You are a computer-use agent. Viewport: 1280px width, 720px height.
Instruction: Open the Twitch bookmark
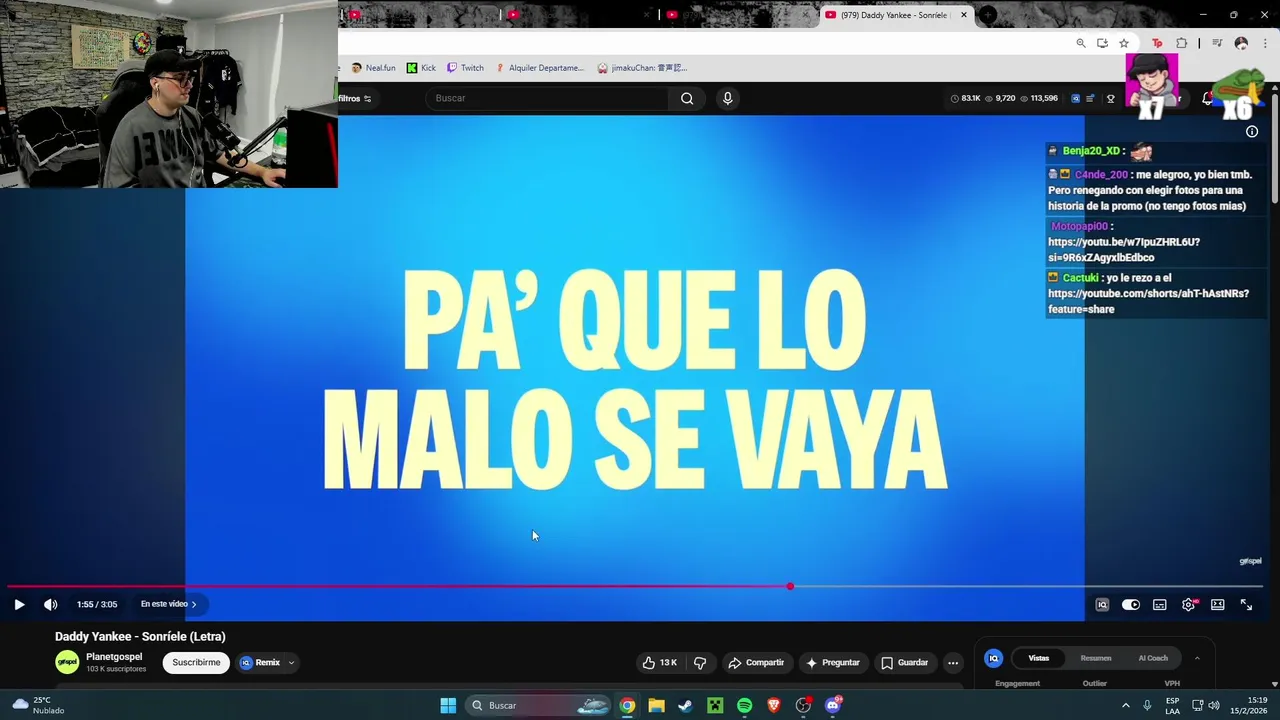(x=466, y=68)
